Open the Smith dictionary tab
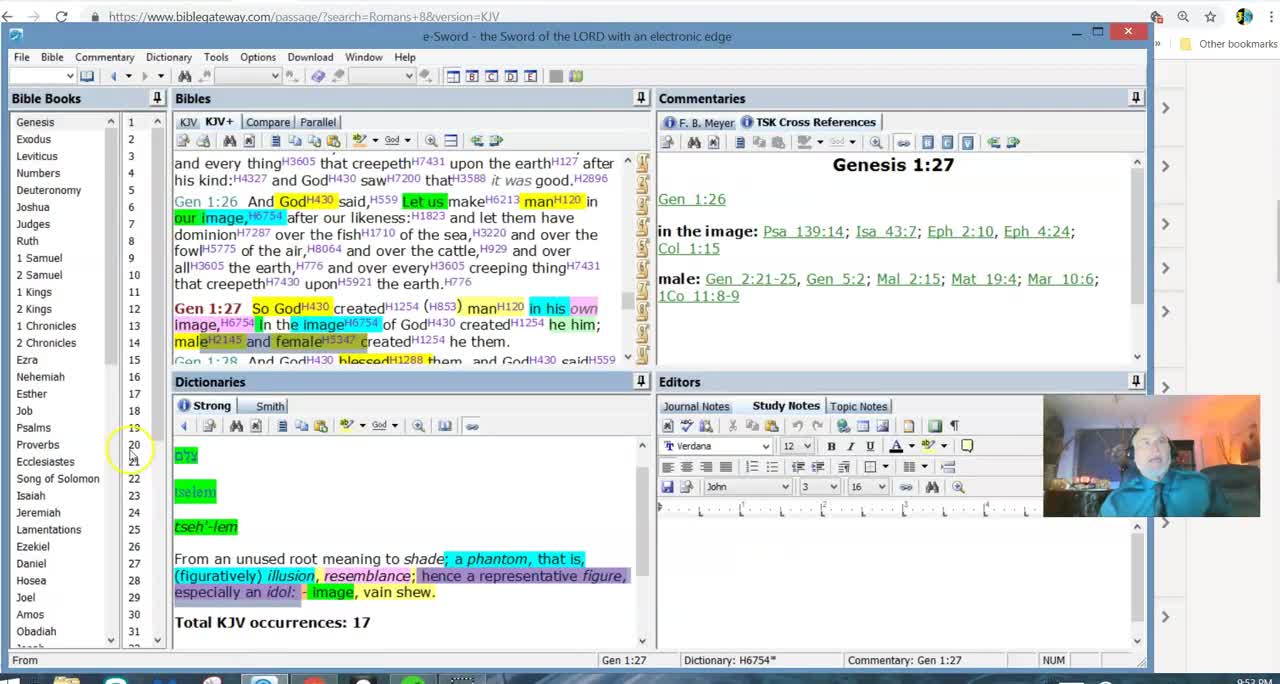 click(270, 406)
